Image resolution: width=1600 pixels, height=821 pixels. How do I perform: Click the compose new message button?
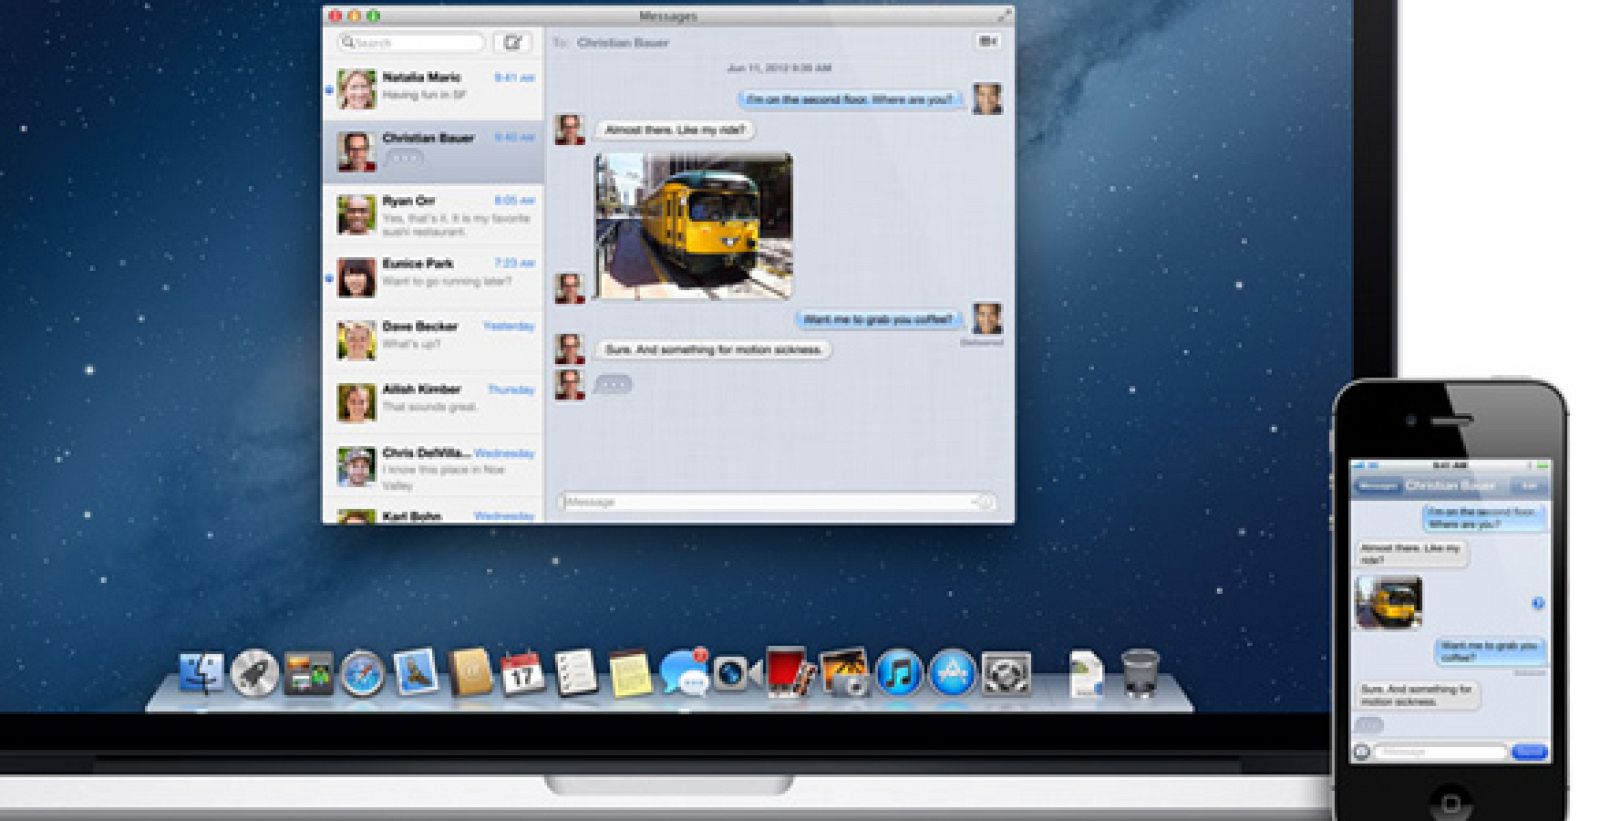512,42
